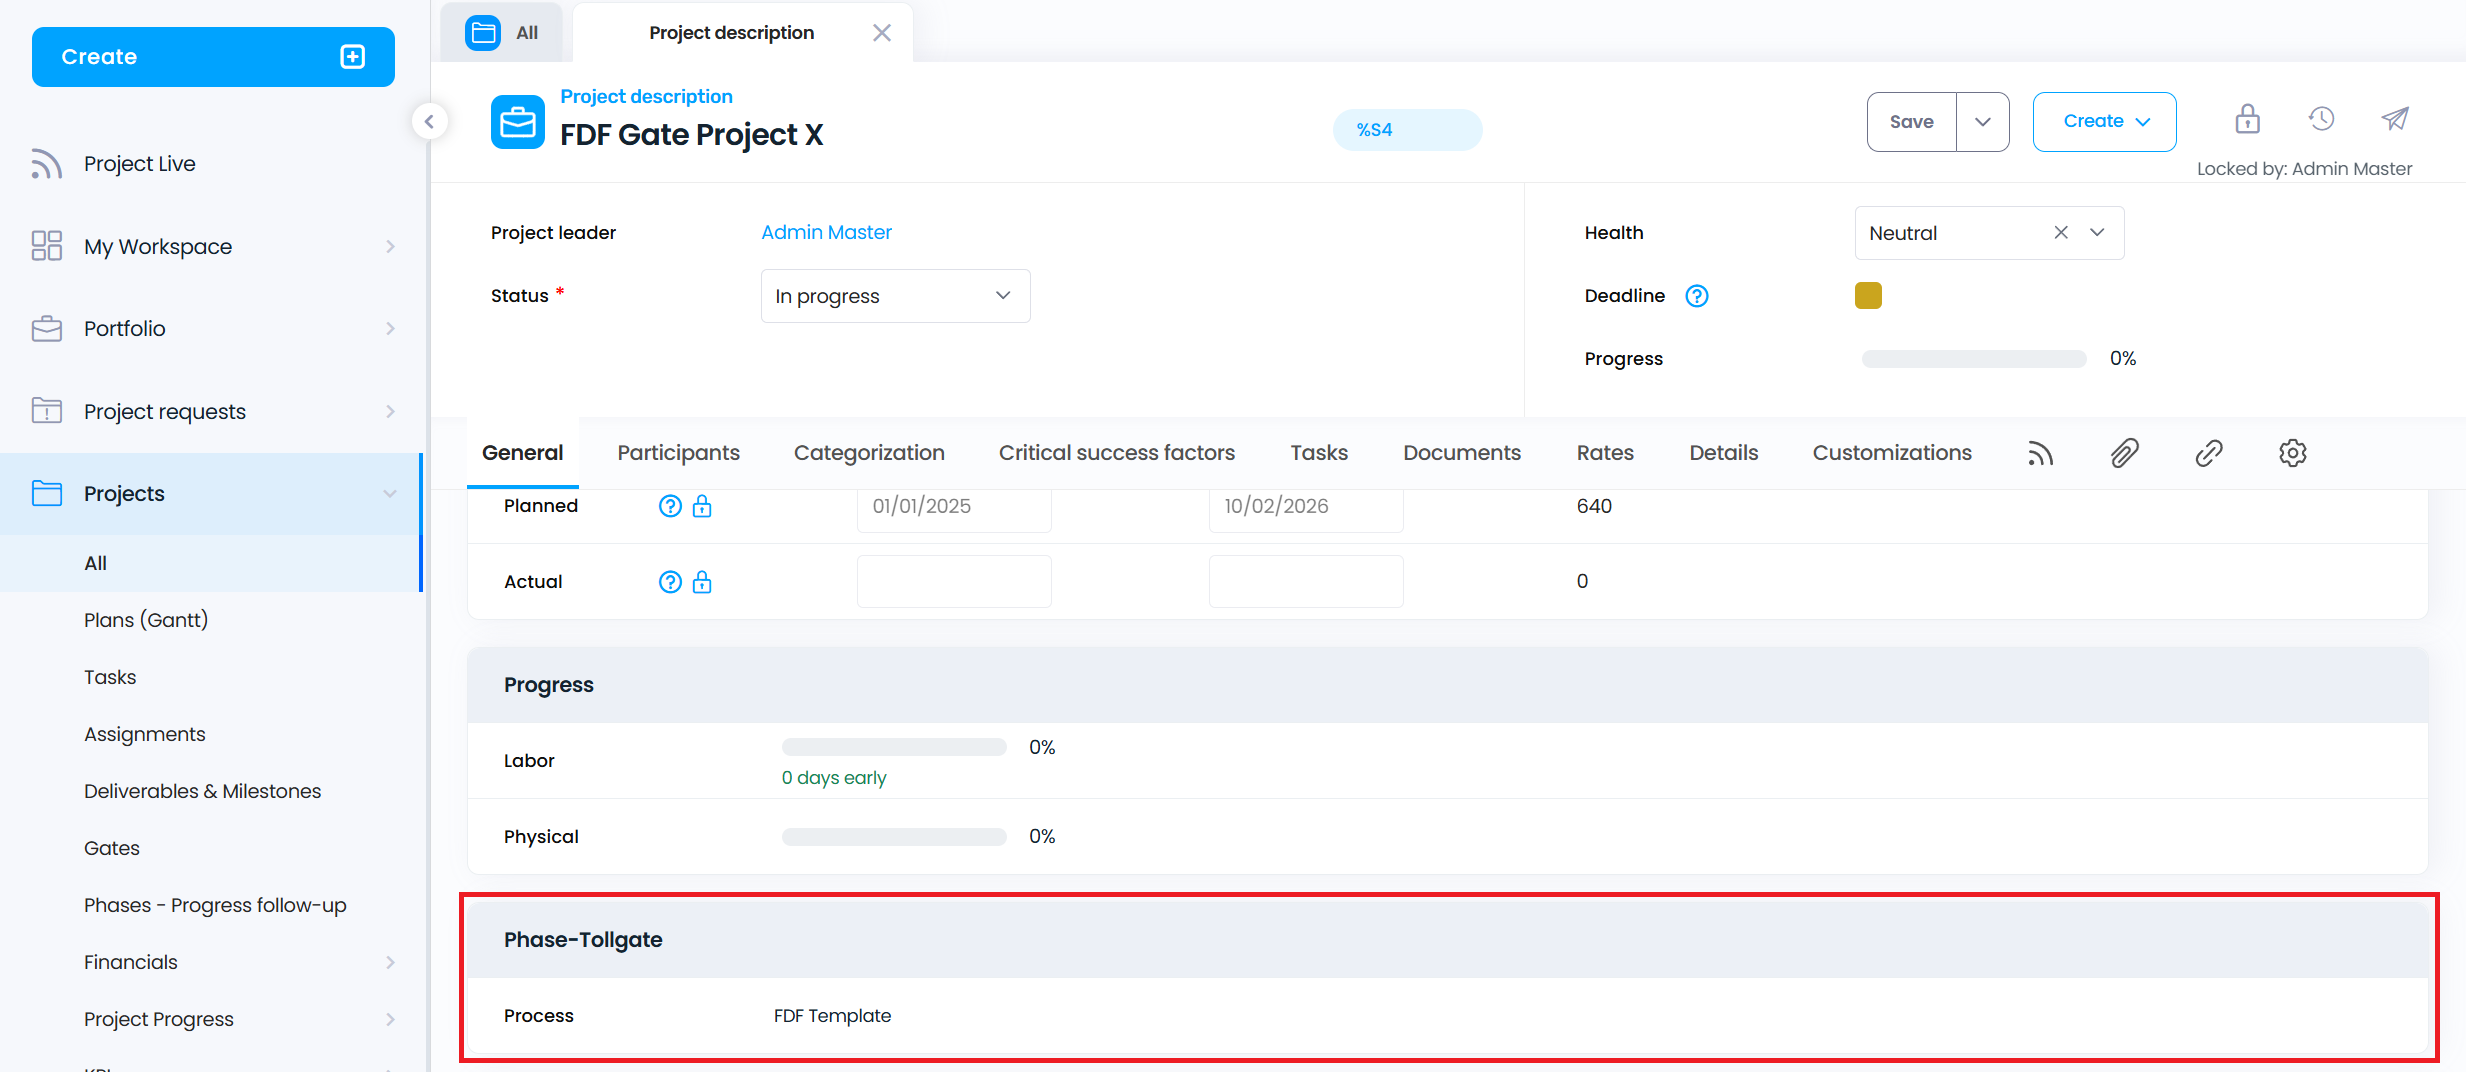Switch to the Participants tab

678,453
